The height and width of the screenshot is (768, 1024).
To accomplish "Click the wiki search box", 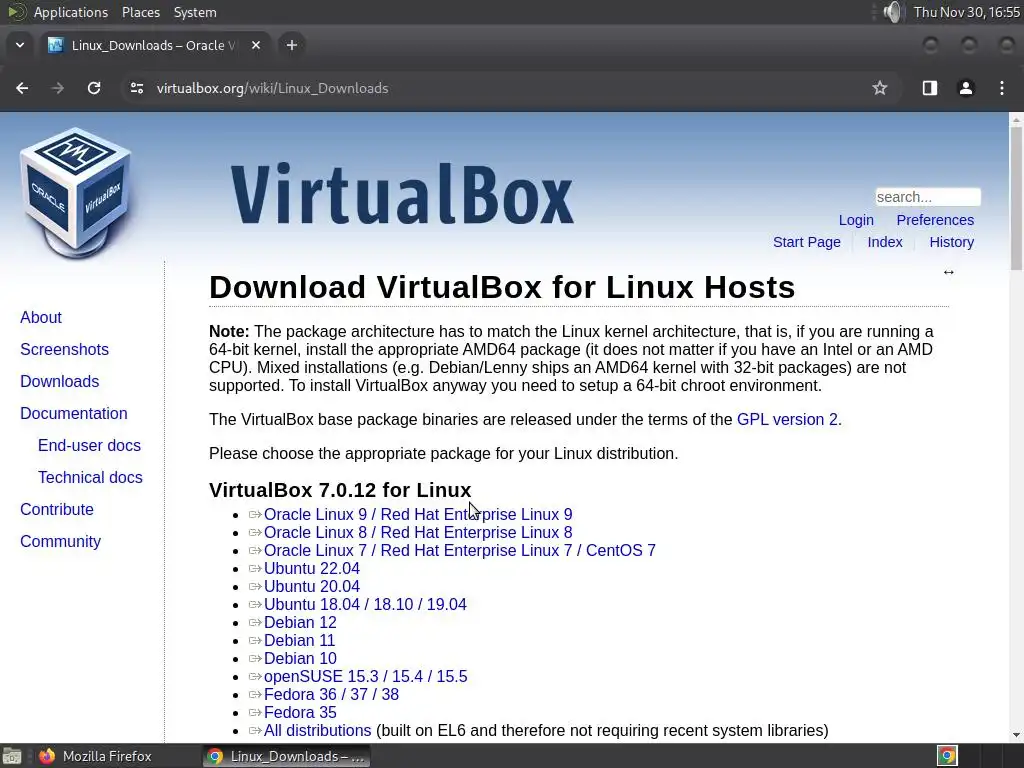I will (x=928, y=197).
